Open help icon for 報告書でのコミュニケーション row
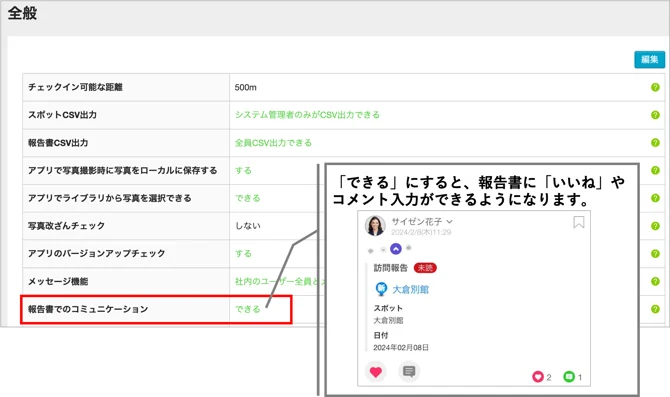670x397 pixels. tap(655, 309)
